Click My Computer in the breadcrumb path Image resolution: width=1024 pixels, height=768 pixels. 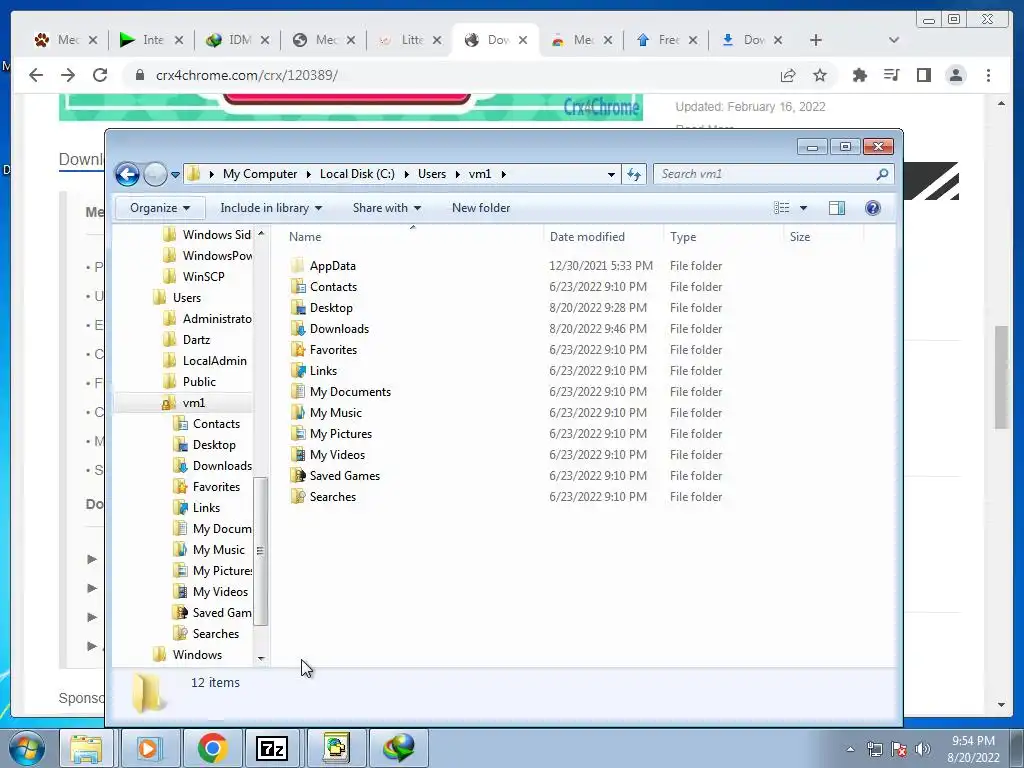pos(260,174)
